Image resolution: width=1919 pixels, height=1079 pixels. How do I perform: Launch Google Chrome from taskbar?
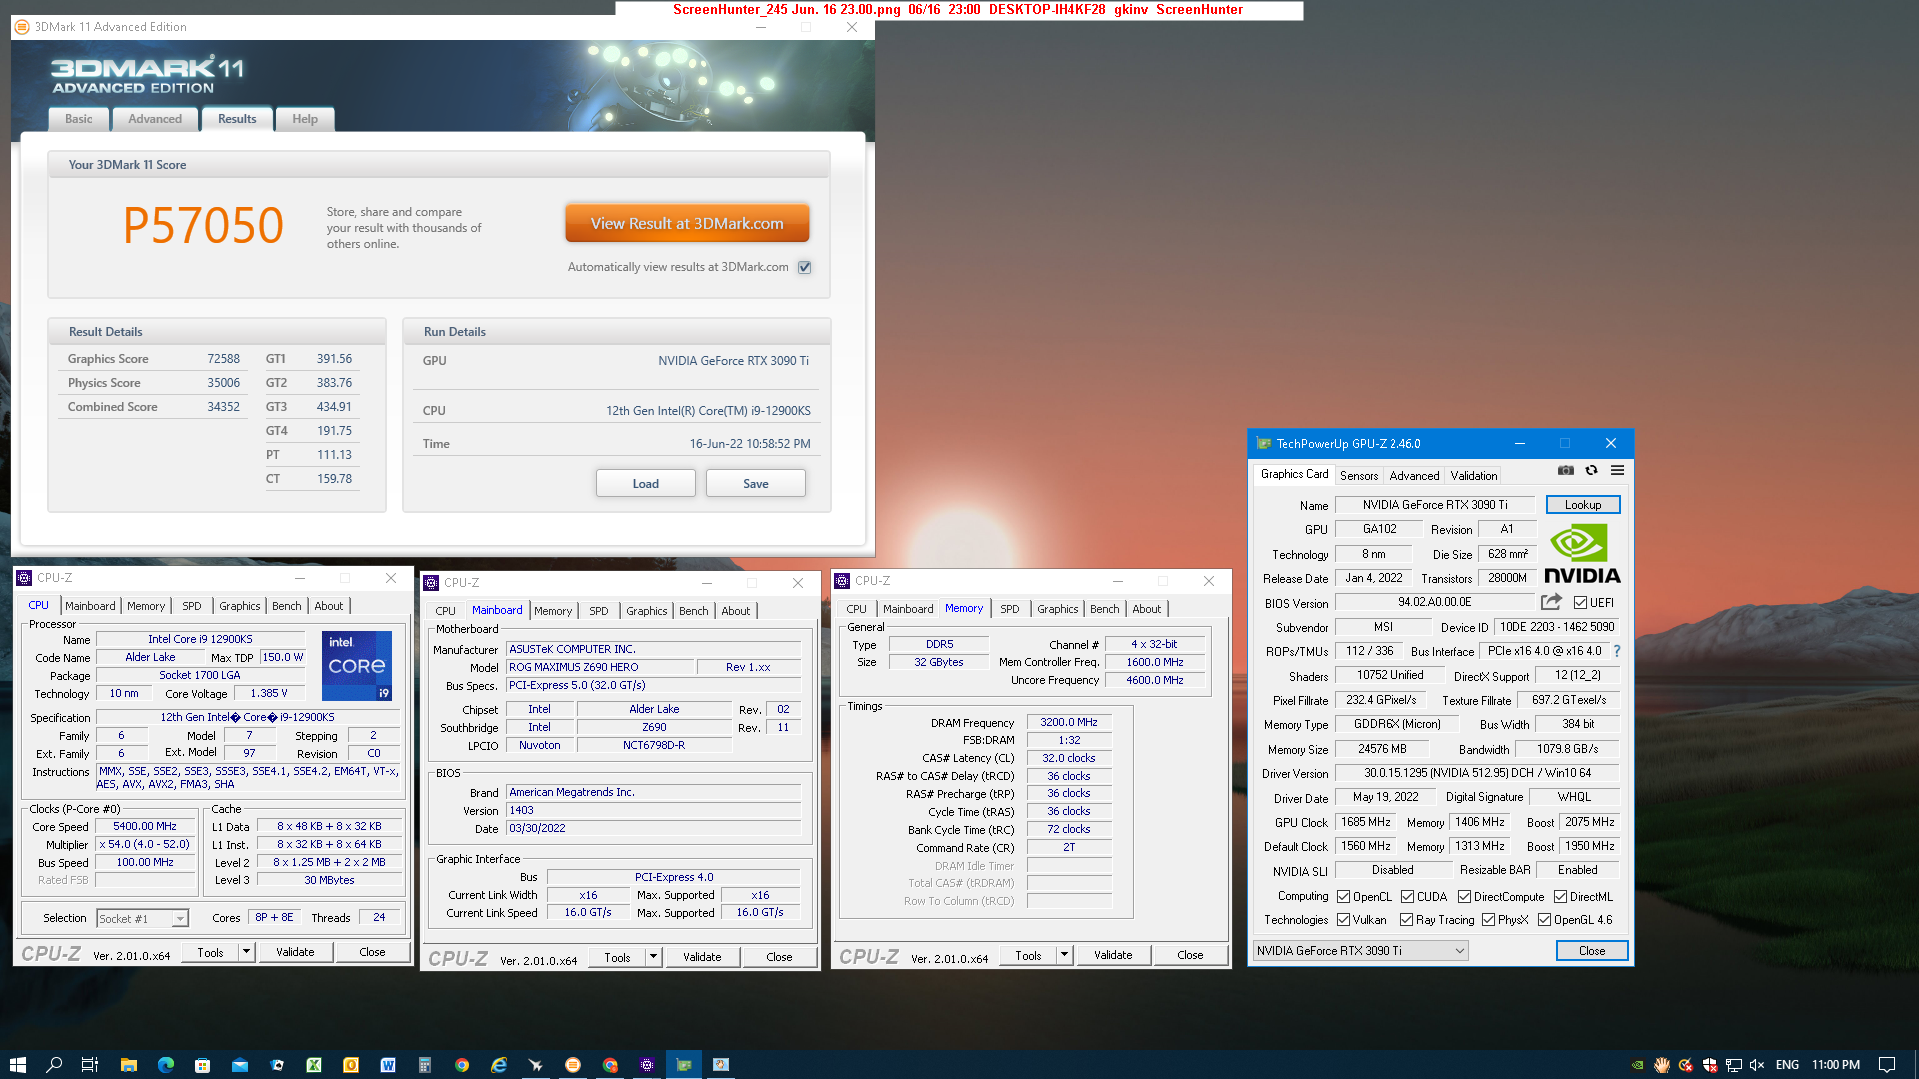click(461, 1065)
